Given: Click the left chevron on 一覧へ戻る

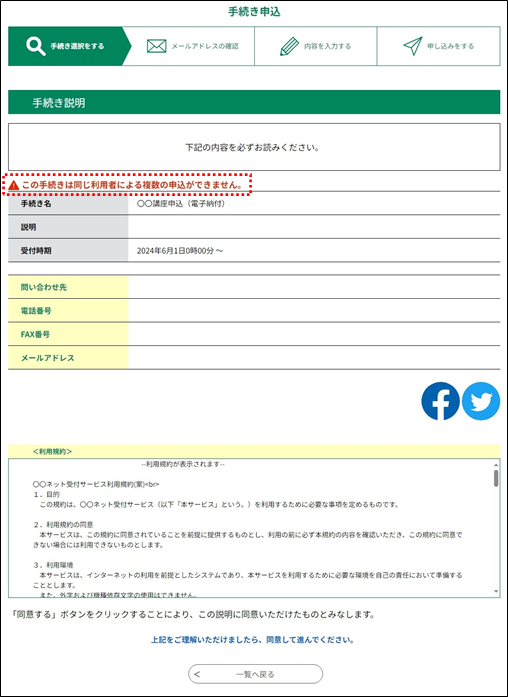Looking at the screenshot, I should [197, 674].
